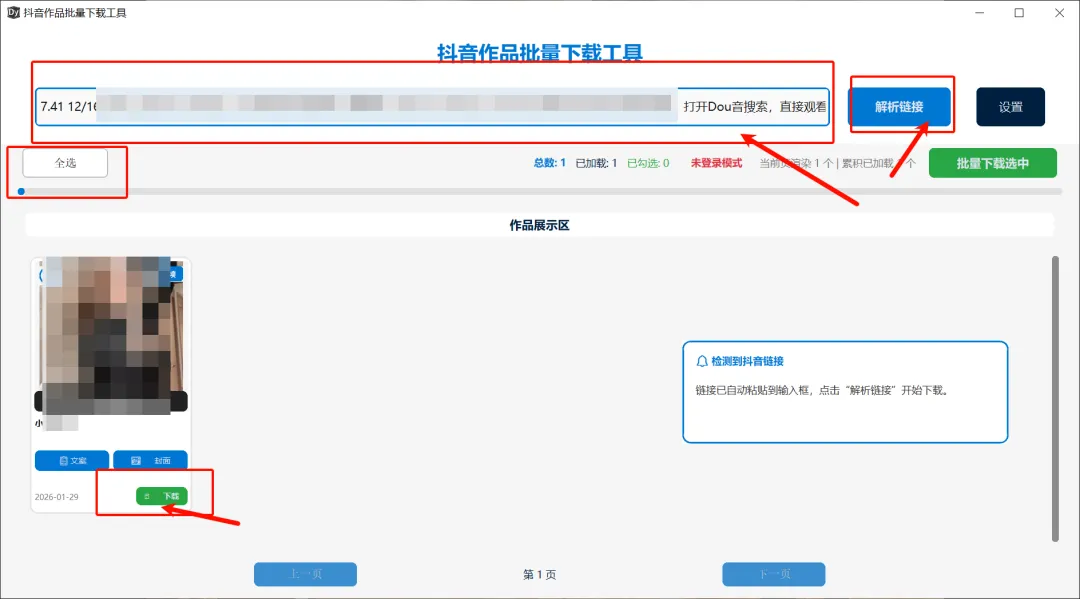Go to 上一页 previous page
1080x599 pixels.
click(x=305, y=574)
